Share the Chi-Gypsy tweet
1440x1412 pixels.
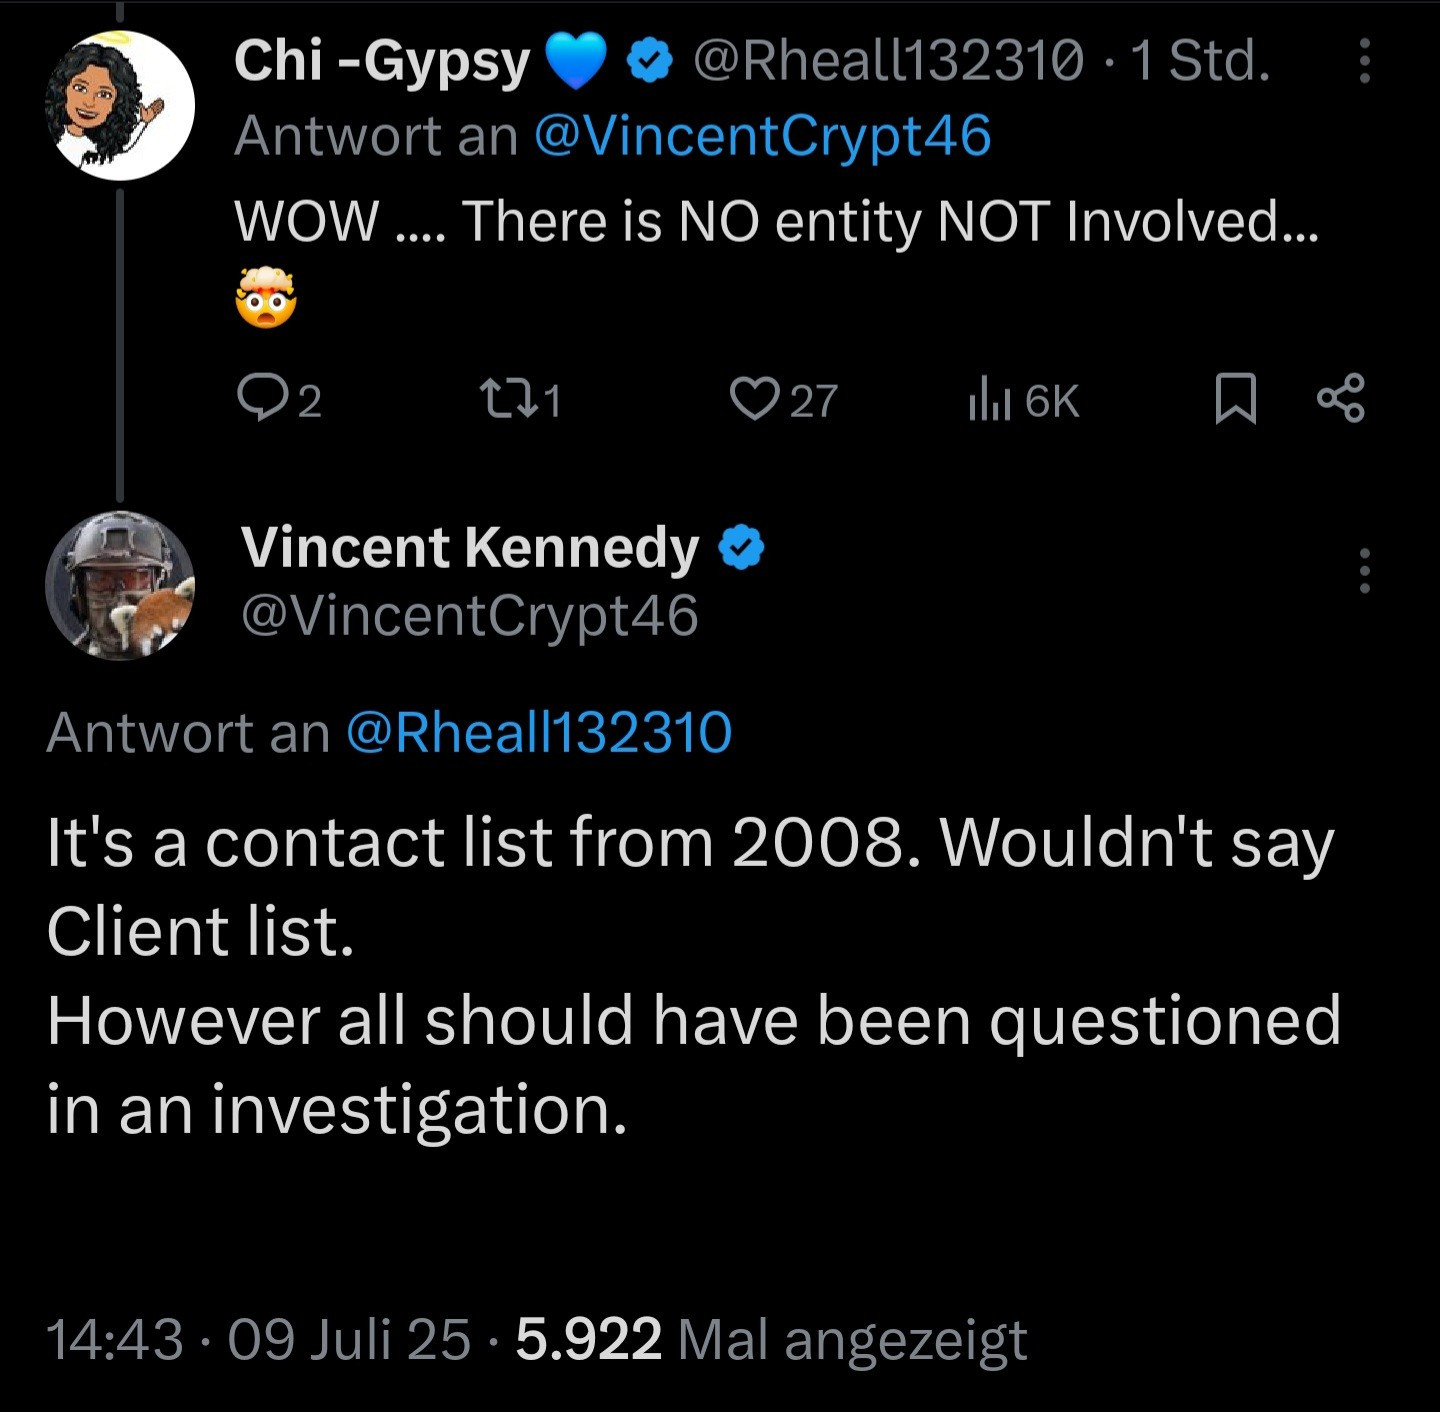pos(1340,399)
